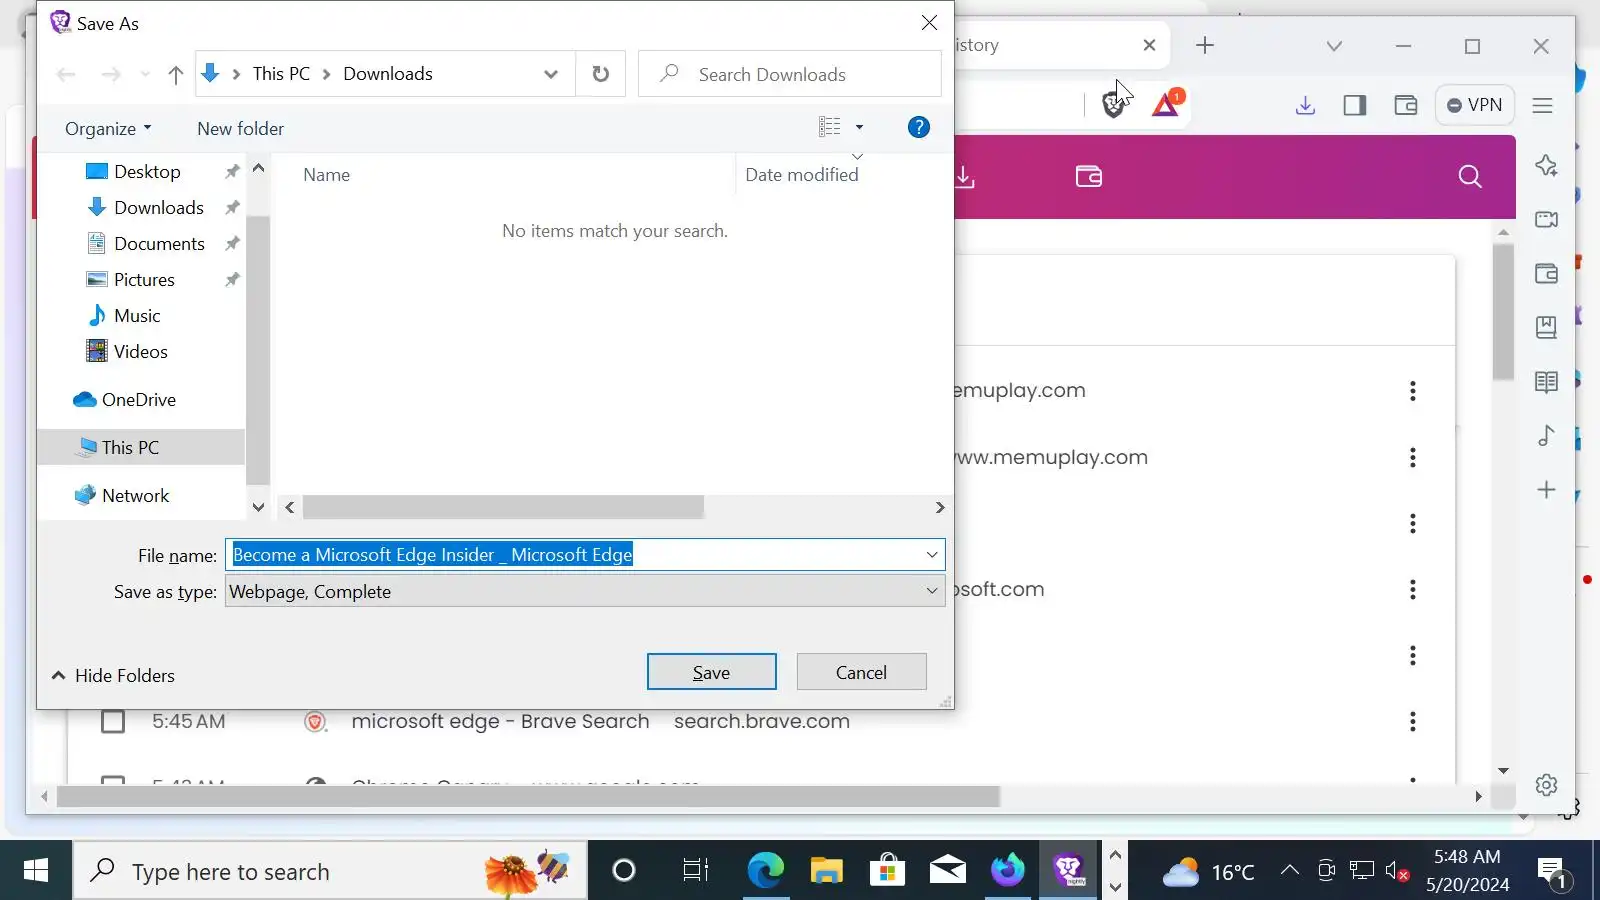Open more actions for the ww.memuplay.com entry
The width and height of the screenshot is (1600, 900).
(x=1413, y=457)
